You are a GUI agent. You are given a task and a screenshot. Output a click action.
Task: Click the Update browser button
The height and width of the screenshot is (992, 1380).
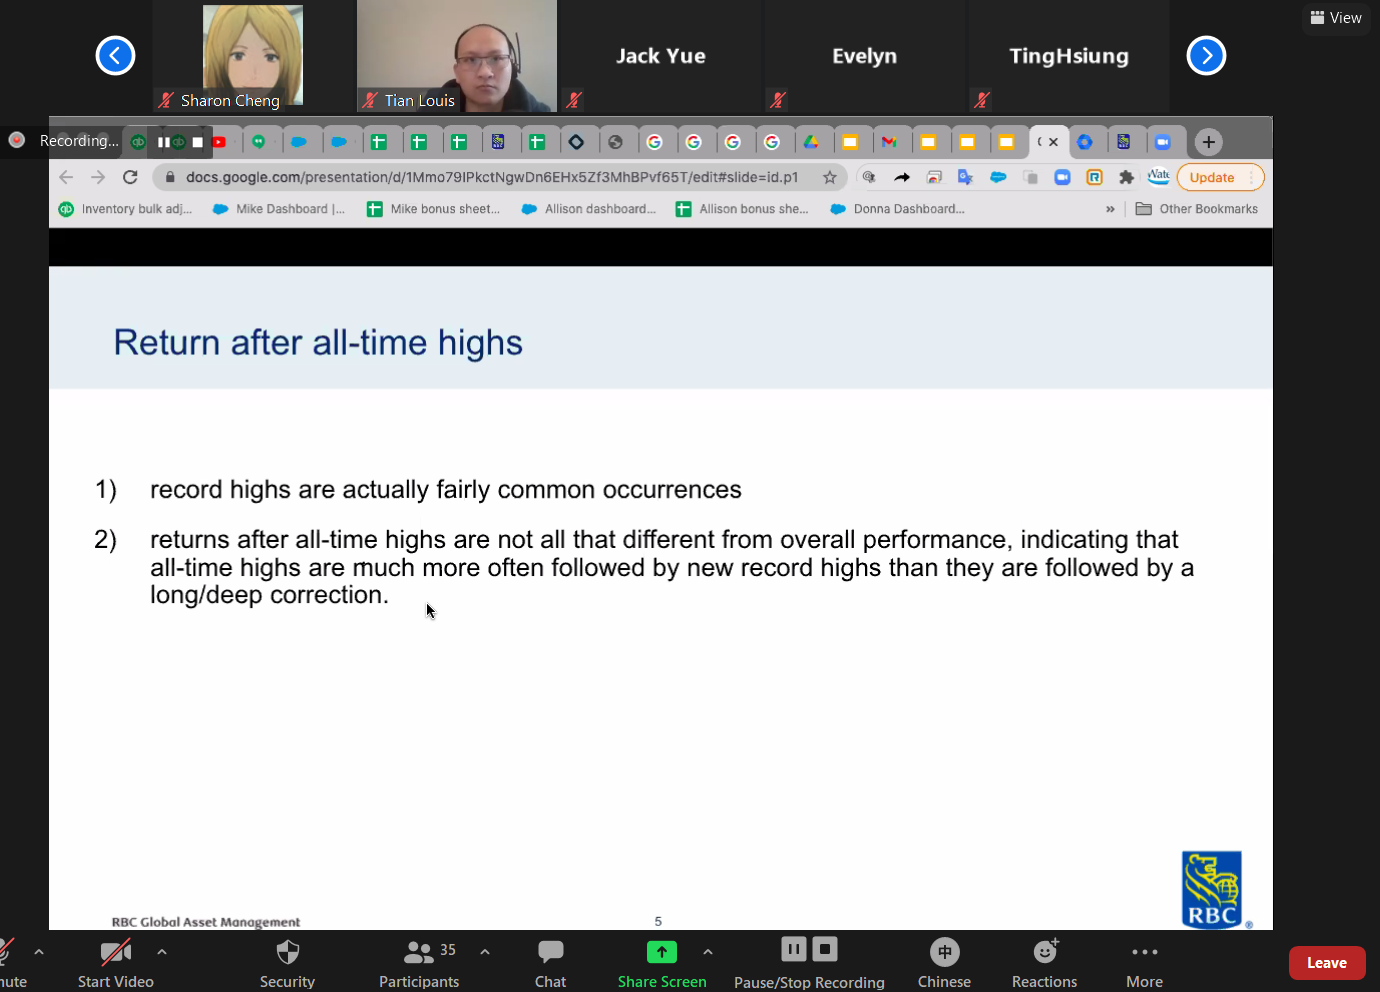point(1220,177)
